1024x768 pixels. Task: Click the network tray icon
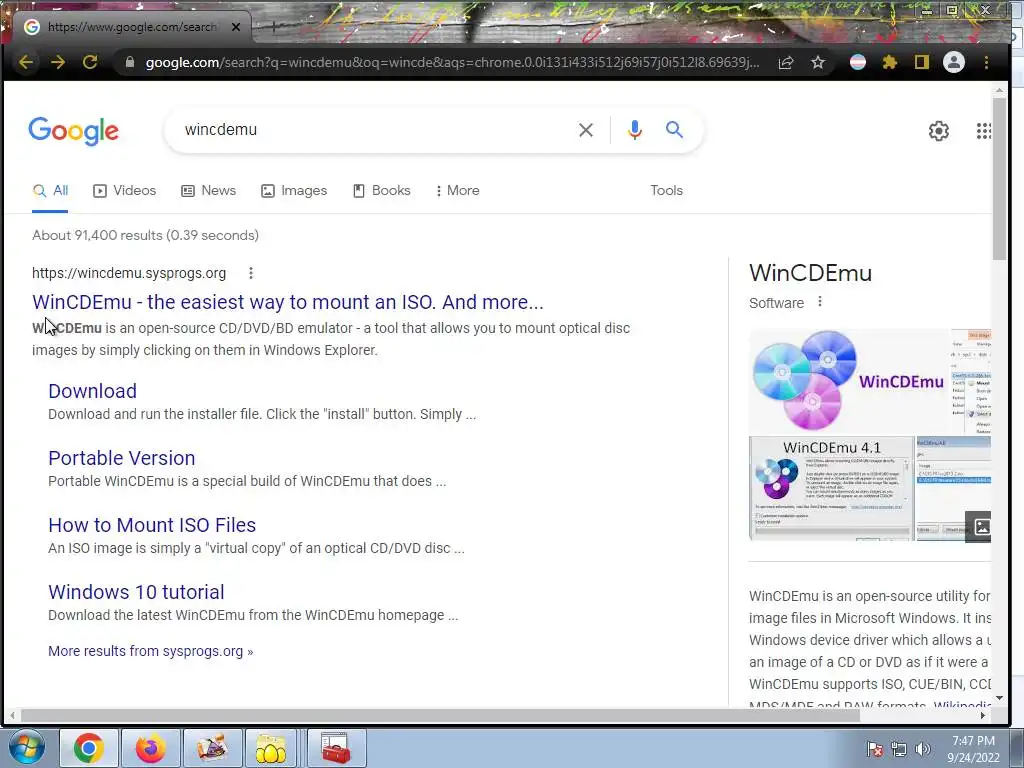(899, 749)
